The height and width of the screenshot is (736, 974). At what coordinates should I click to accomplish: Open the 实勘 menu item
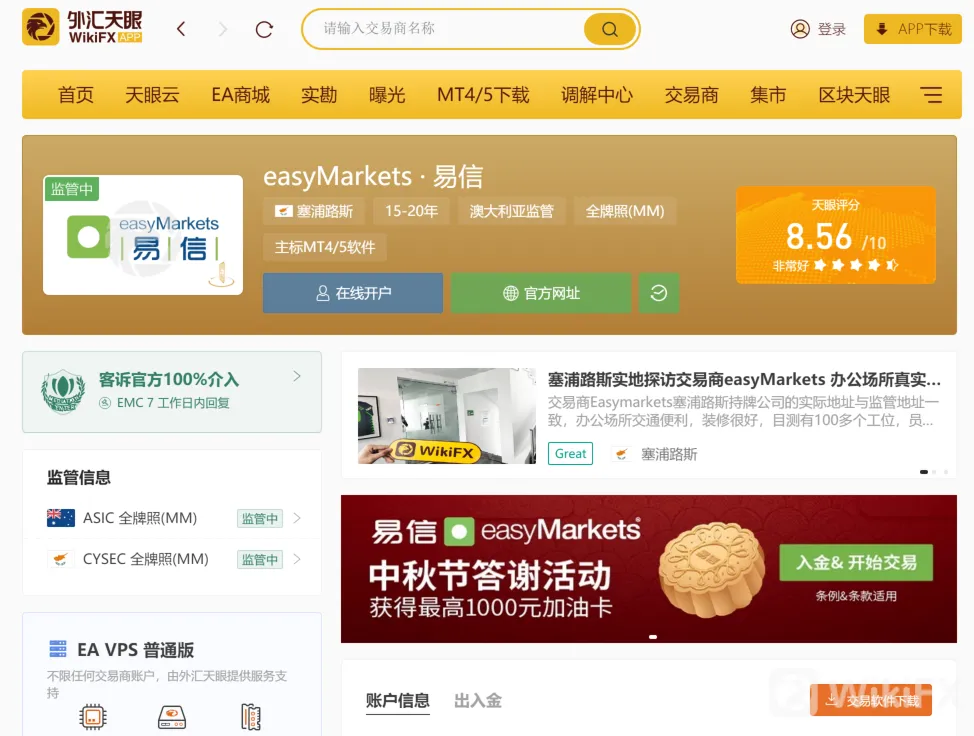319,94
